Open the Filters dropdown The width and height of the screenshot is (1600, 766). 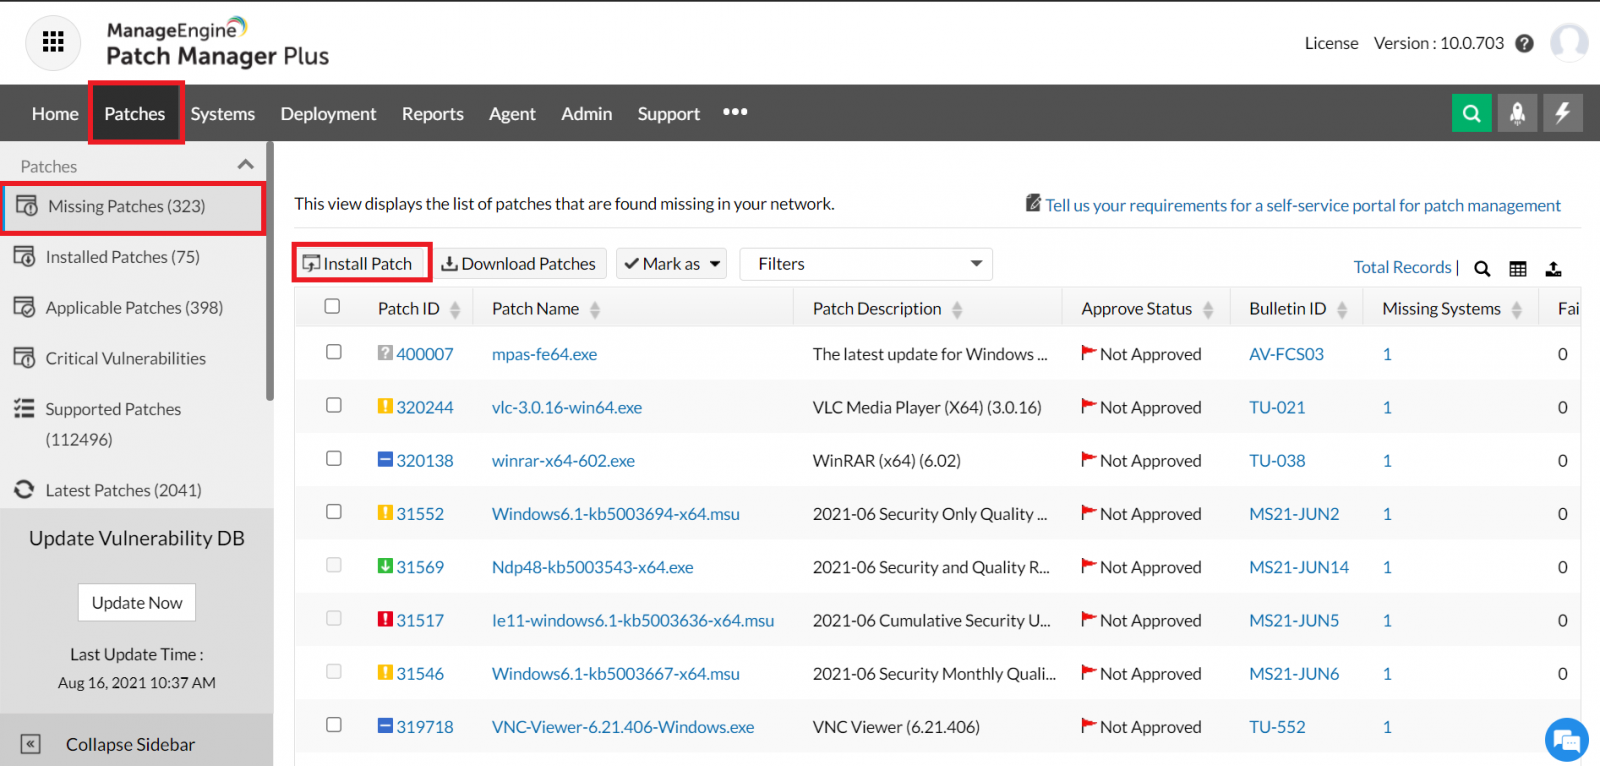866,264
